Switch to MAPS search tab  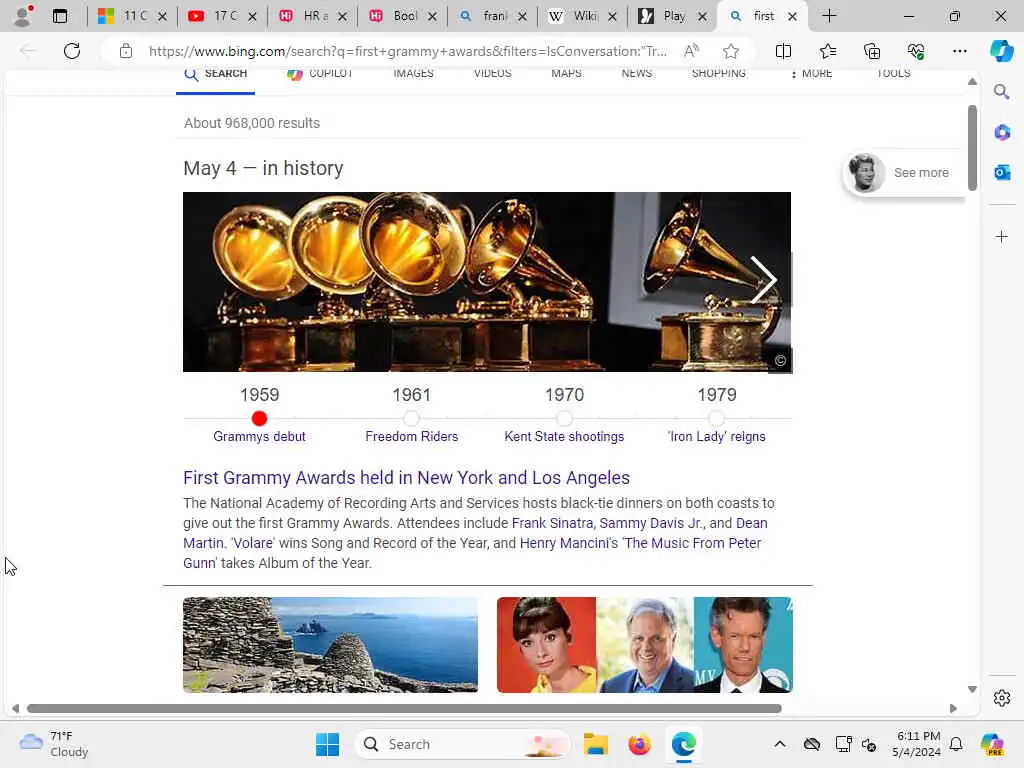point(566,74)
